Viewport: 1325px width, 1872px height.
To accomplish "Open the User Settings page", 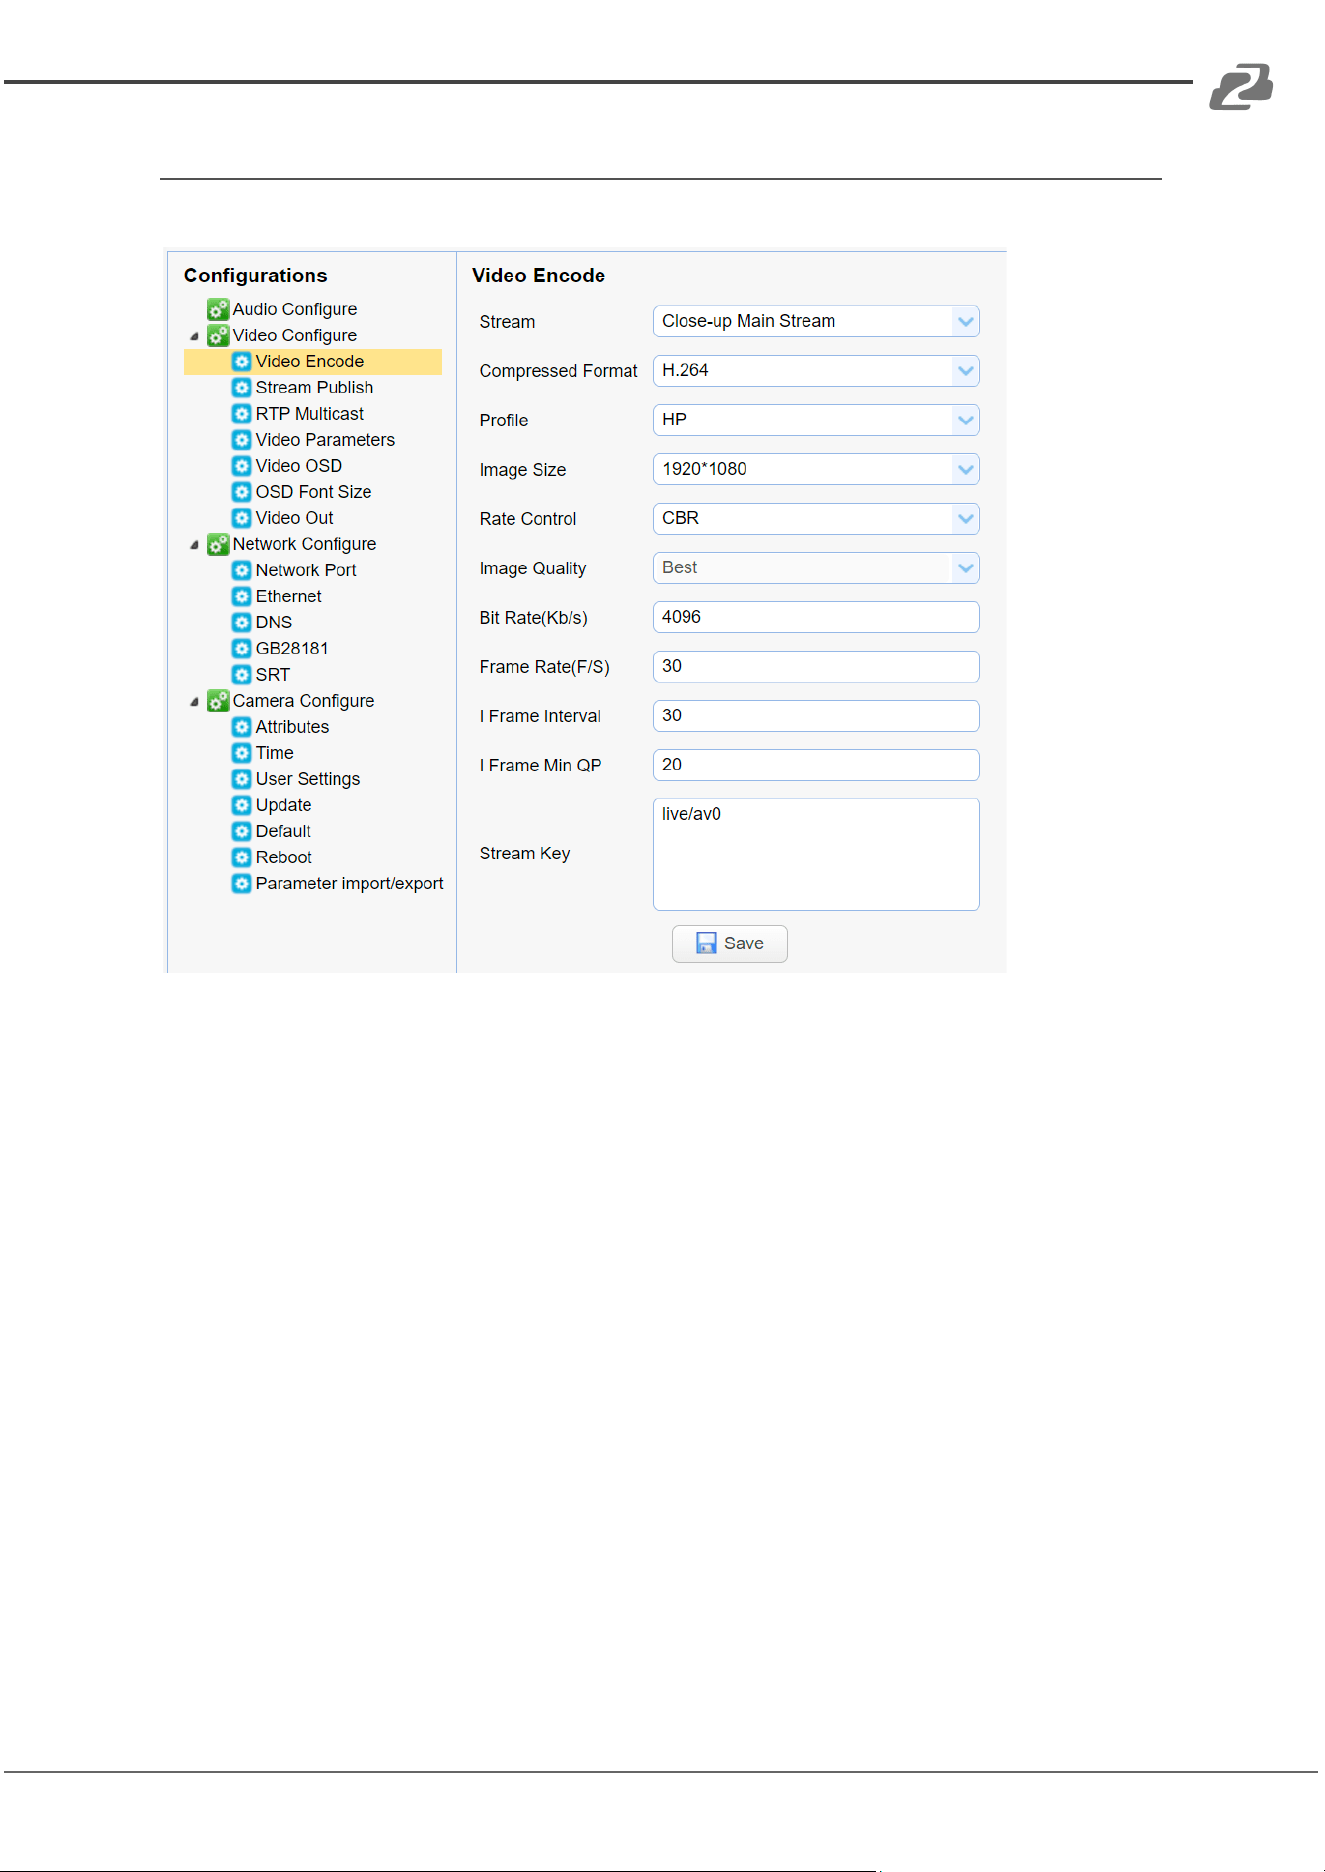I will [307, 779].
